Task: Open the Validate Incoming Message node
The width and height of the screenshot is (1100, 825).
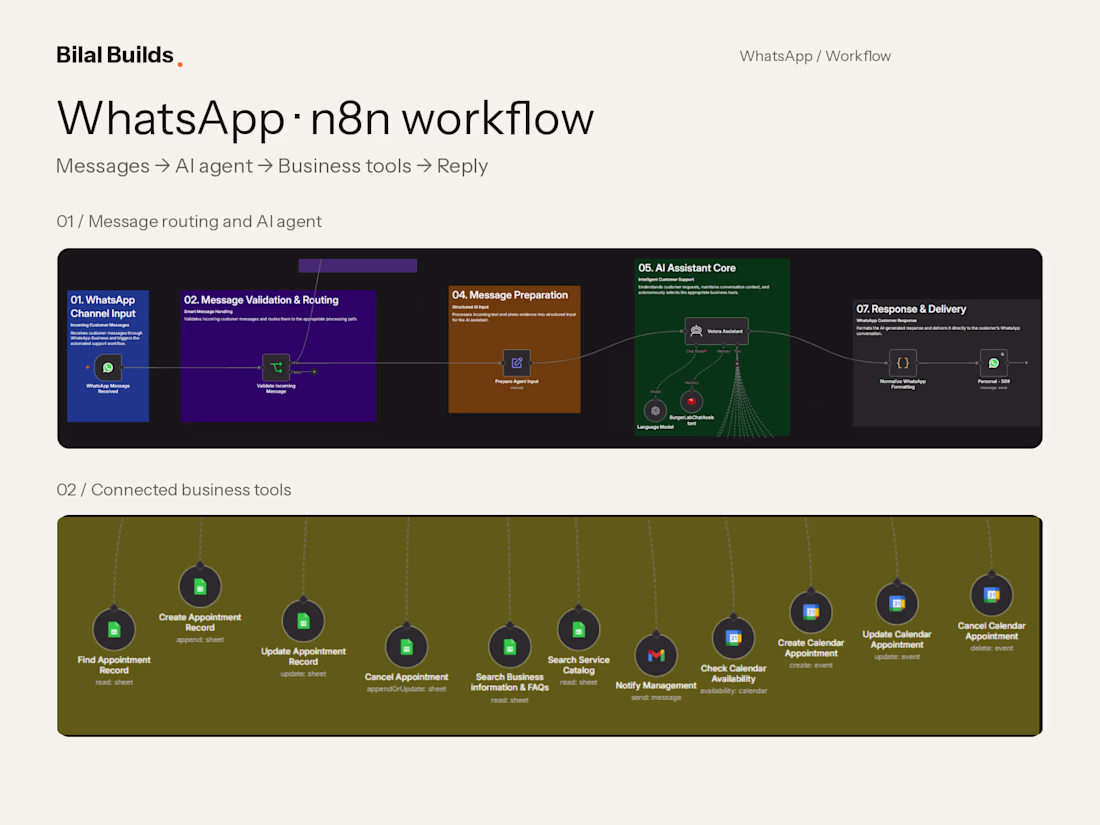Action: click(276, 367)
